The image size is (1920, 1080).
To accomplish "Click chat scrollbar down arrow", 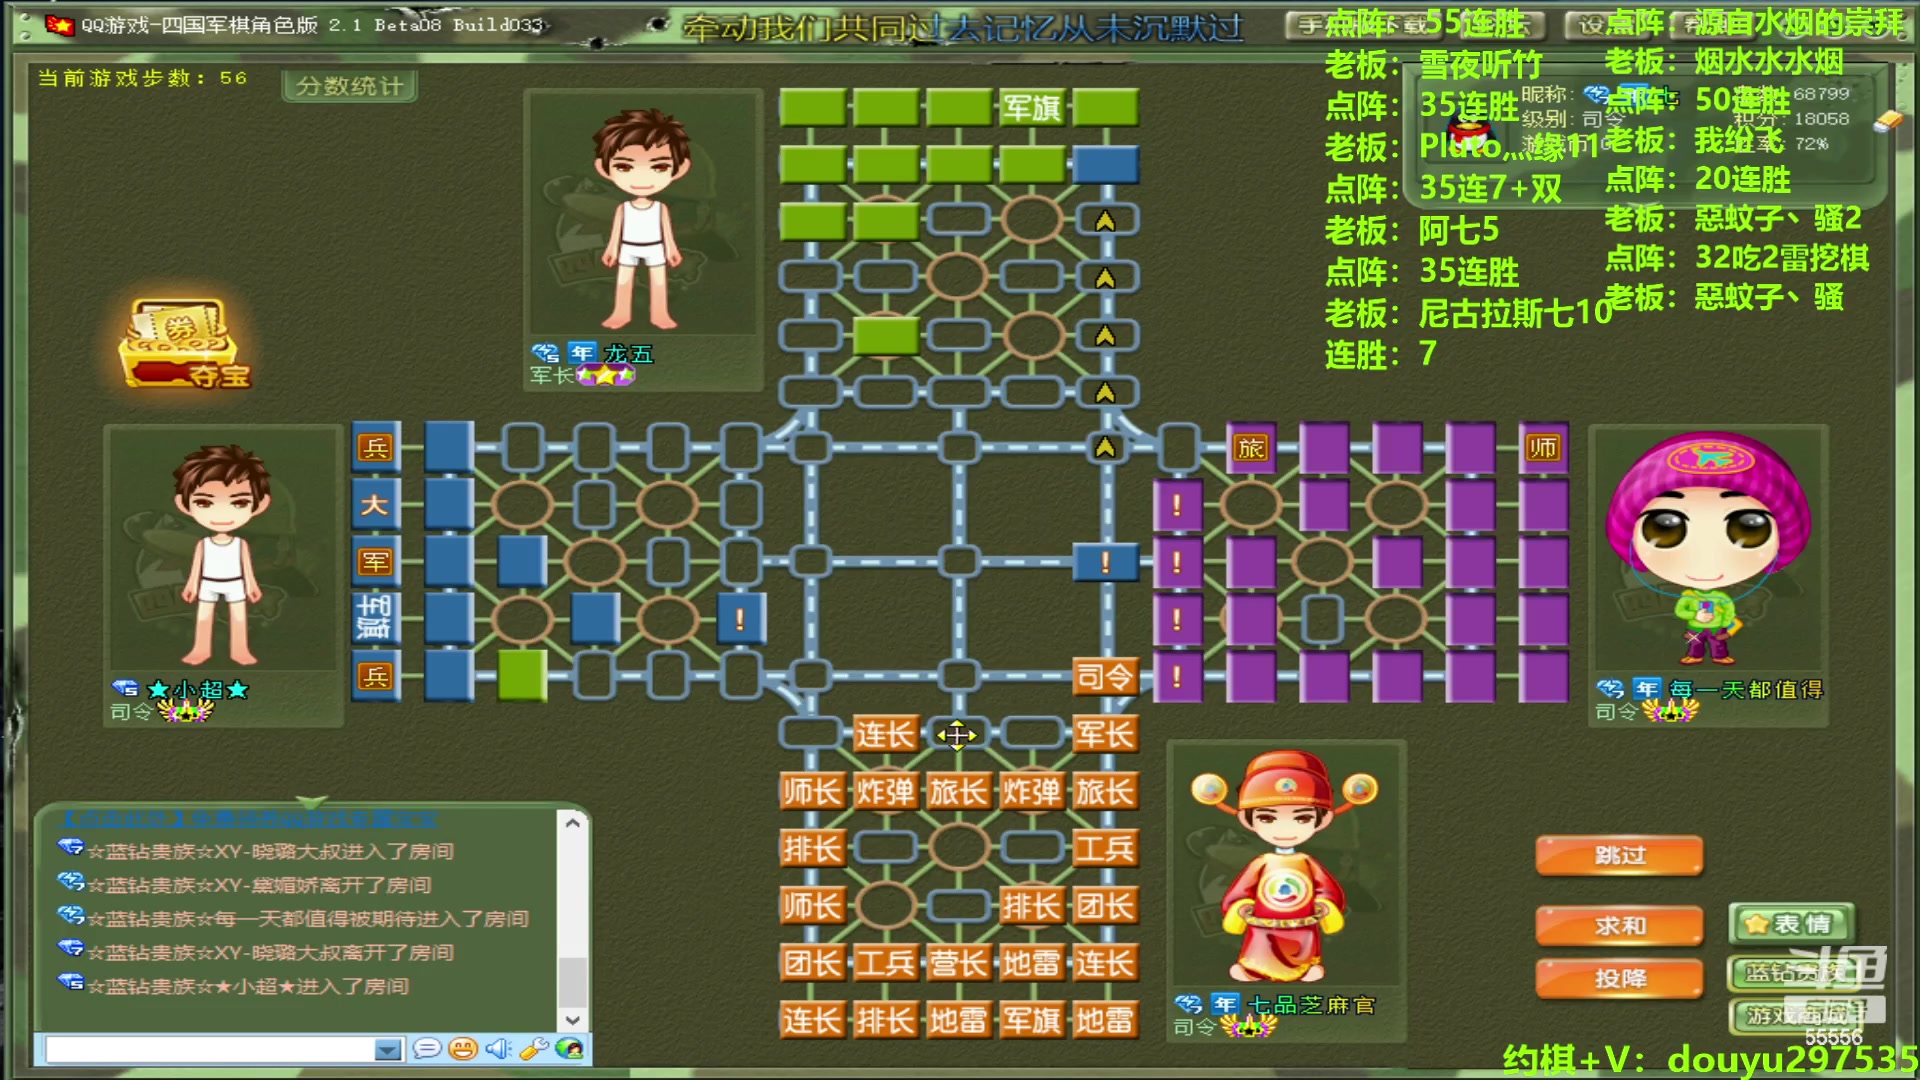I will pos(572,1020).
